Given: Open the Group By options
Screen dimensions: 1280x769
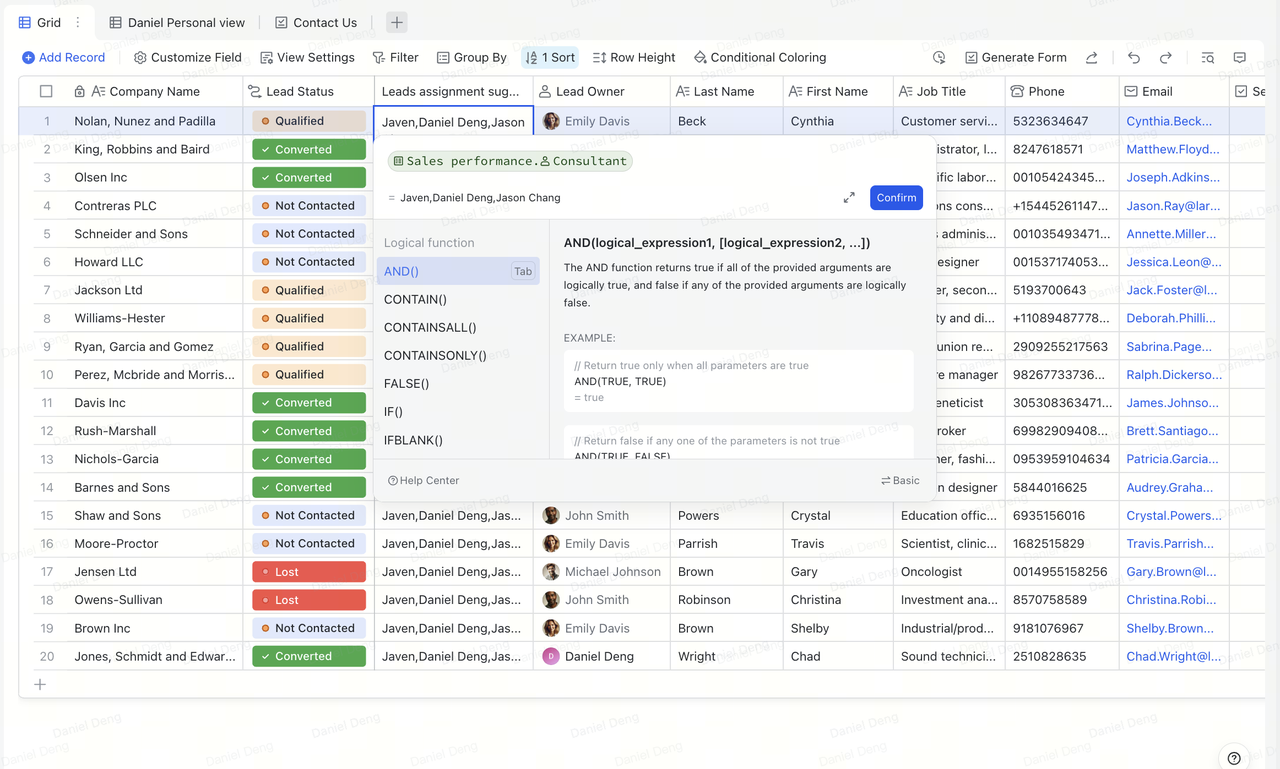Looking at the screenshot, I should 471,58.
